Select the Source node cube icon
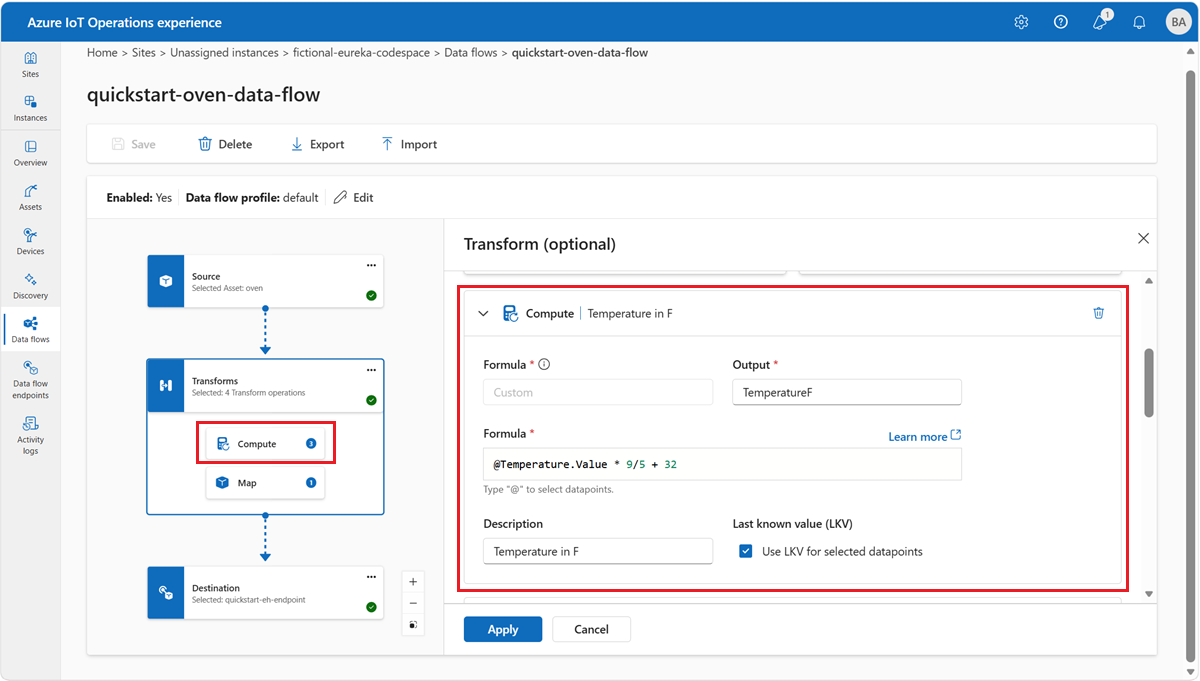Image resolution: width=1200 pixels, height=681 pixels. [x=165, y=281]
